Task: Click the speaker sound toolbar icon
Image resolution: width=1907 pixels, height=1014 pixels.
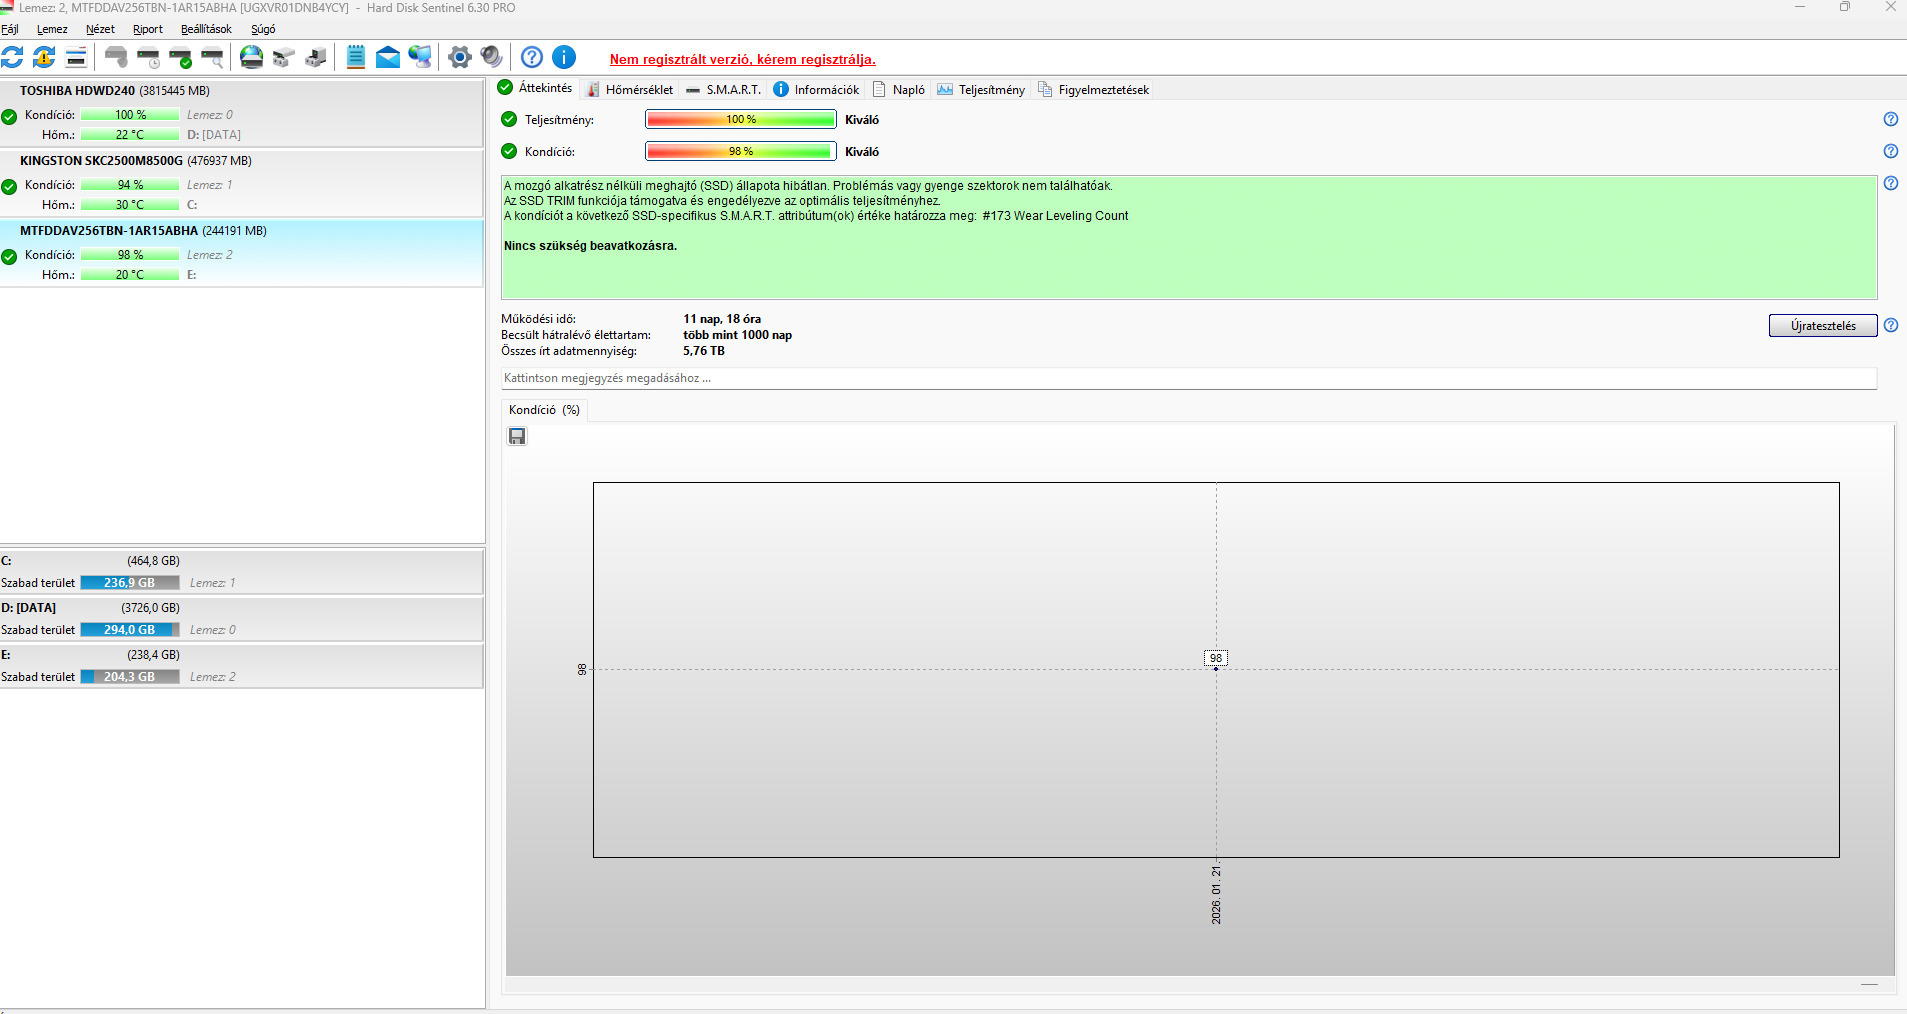Action: [x=492, y=57]
